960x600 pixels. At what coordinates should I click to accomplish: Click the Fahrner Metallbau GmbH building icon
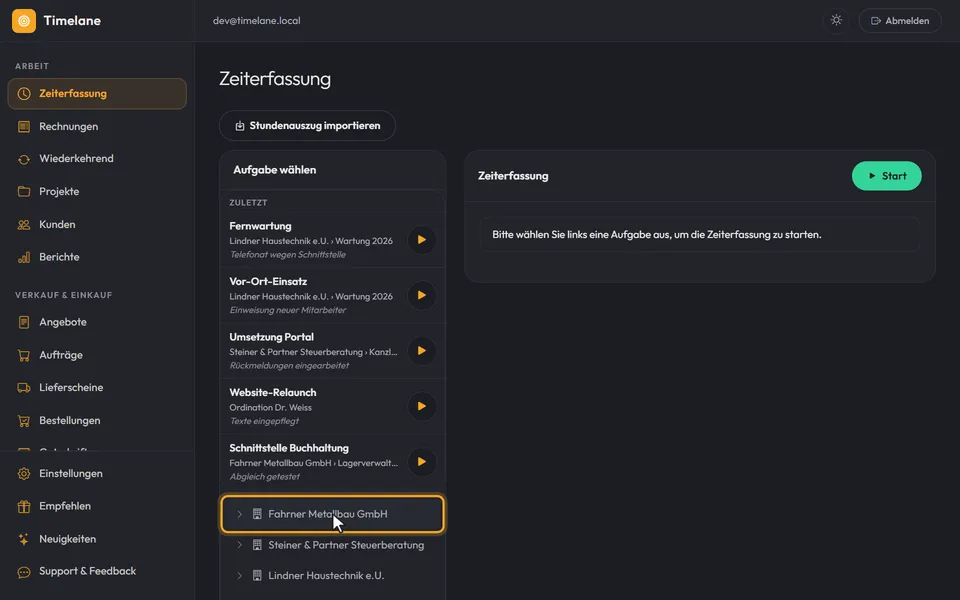click(x=257, y=514)
